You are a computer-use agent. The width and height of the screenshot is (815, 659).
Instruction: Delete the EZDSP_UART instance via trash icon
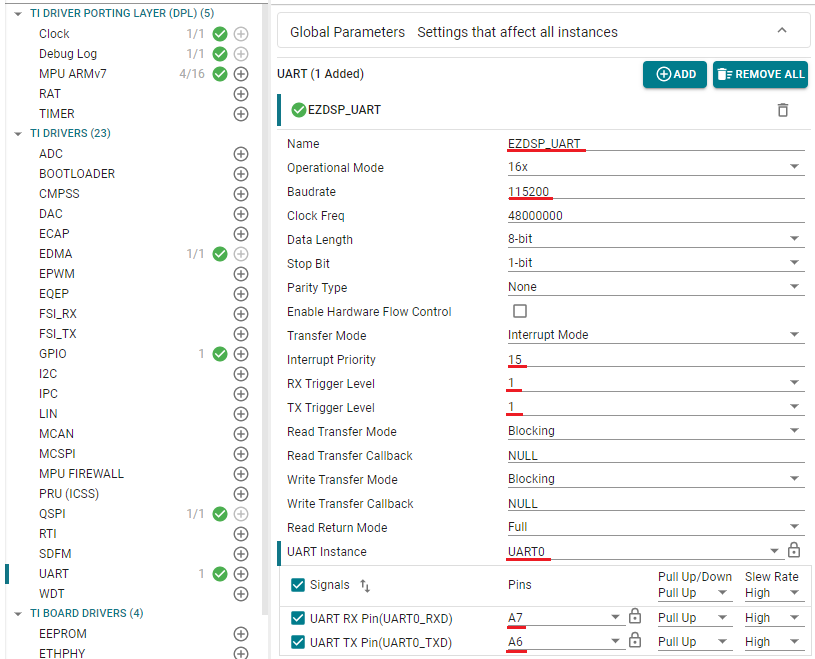click(x=783, y=110)
